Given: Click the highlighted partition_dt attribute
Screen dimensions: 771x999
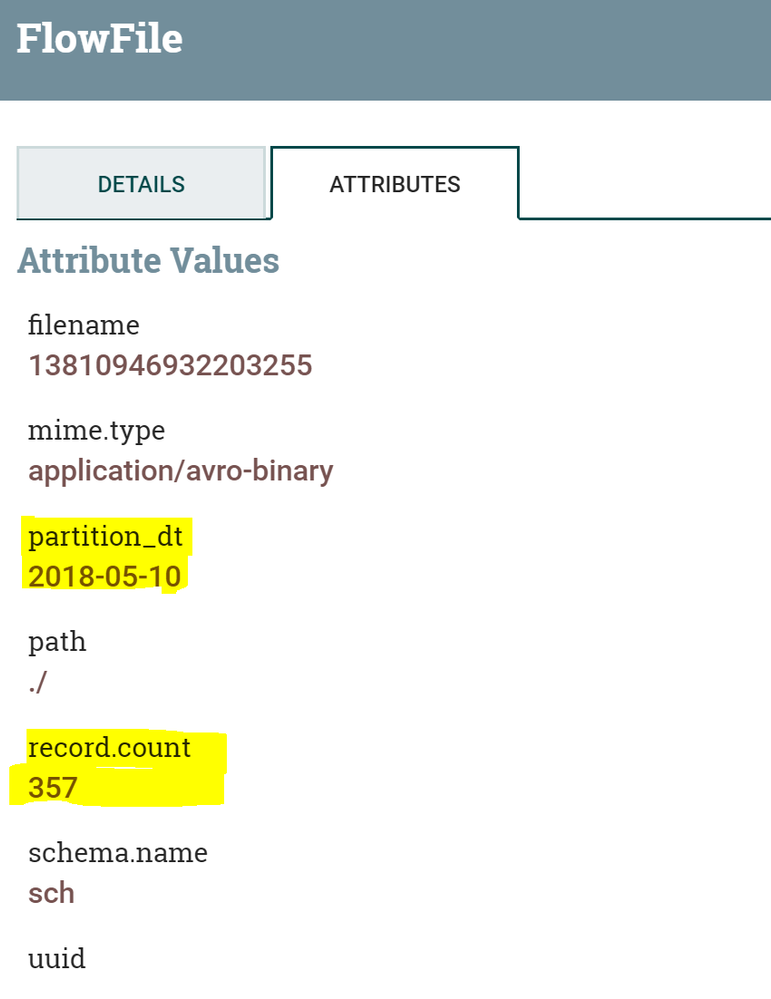Looking at the screenshot, I should [104, 537].
